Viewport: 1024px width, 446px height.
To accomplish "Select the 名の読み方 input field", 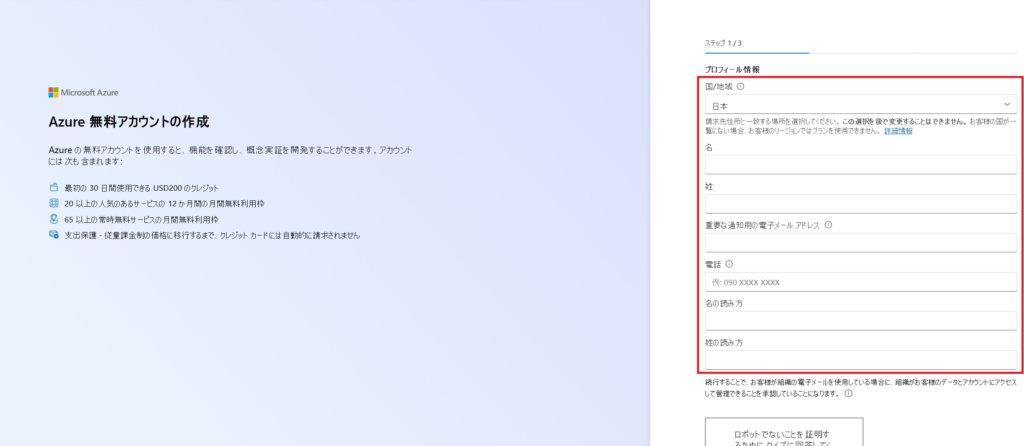I will (860, 321).
